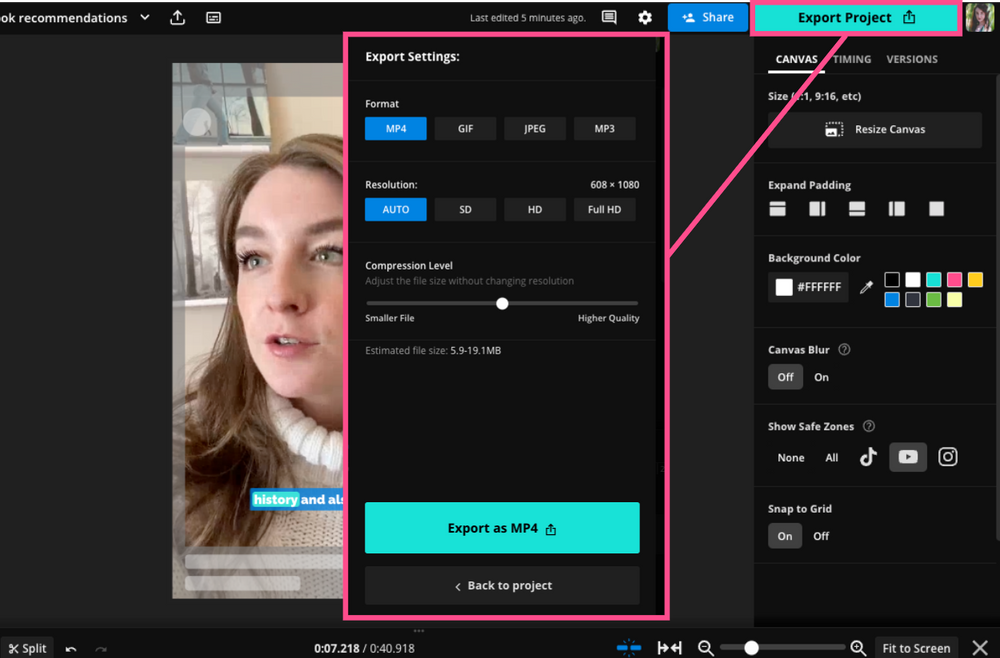
Task: Click the top padding expand icon
Action: point(777,208)
